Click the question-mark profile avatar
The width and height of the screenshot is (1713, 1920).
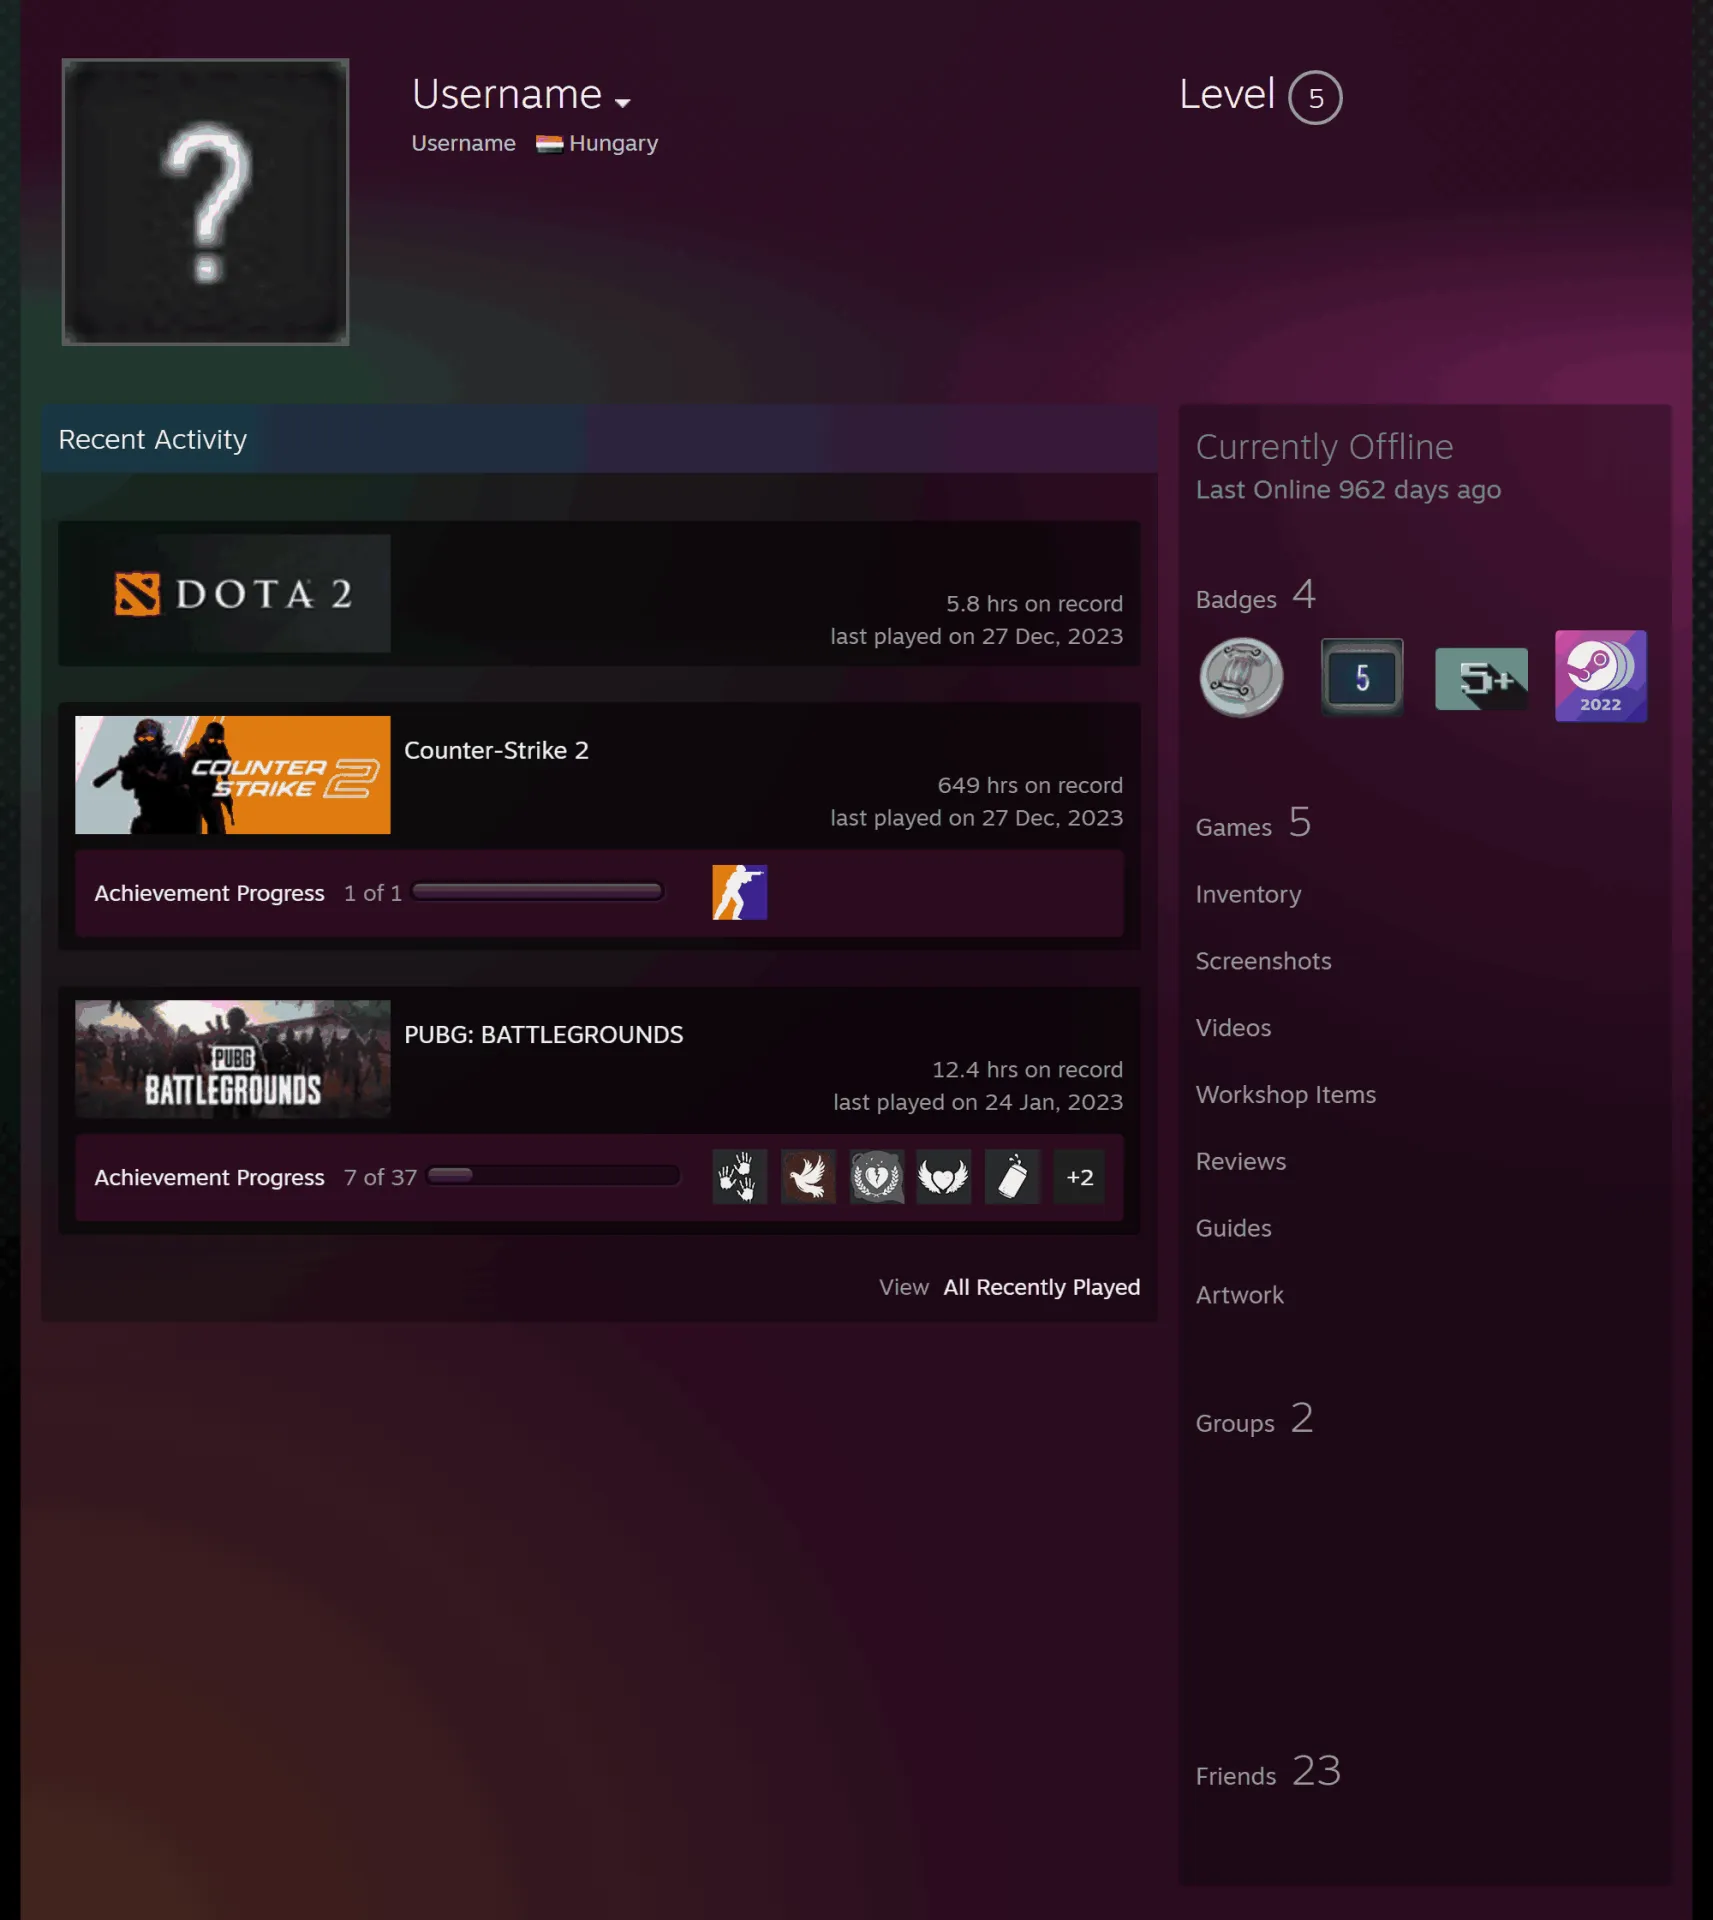click(205, 202)
